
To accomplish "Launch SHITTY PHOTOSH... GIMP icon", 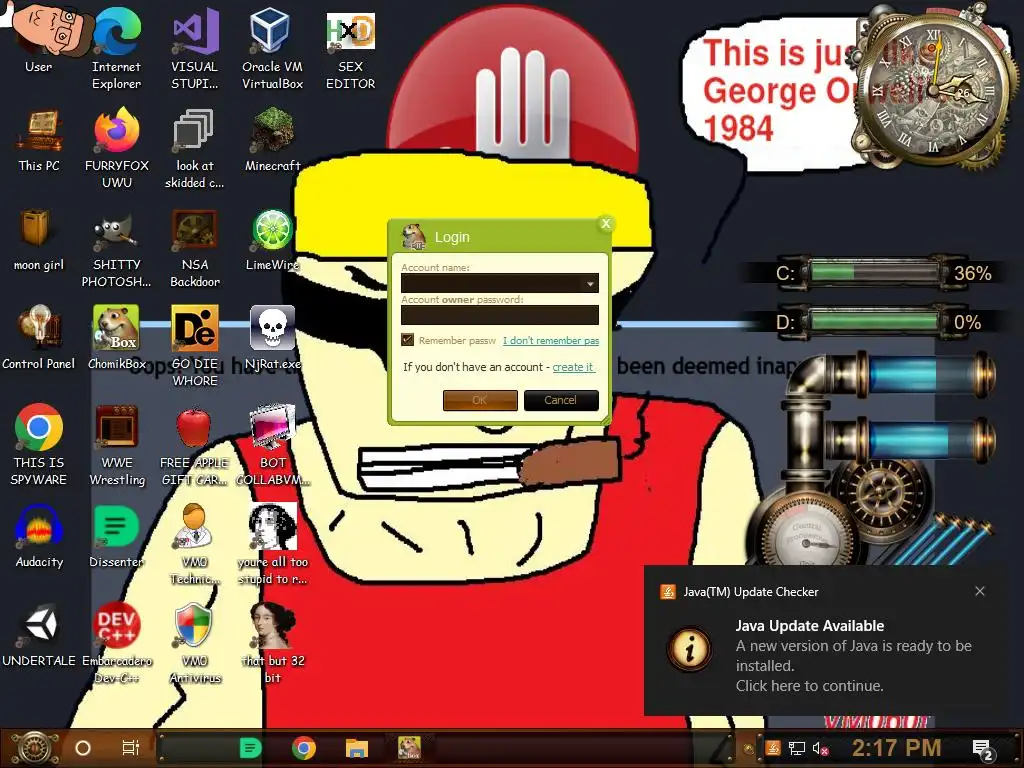I will point(116,247).
